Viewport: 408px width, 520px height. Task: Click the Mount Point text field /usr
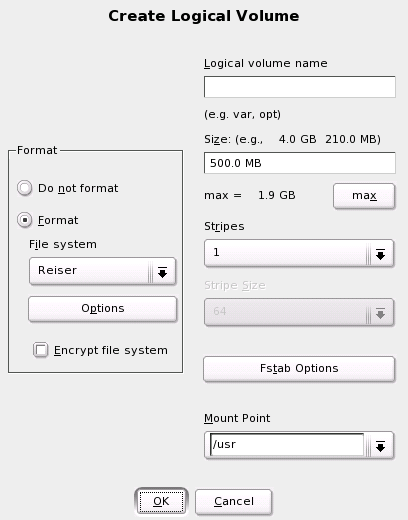click(287, 445)
